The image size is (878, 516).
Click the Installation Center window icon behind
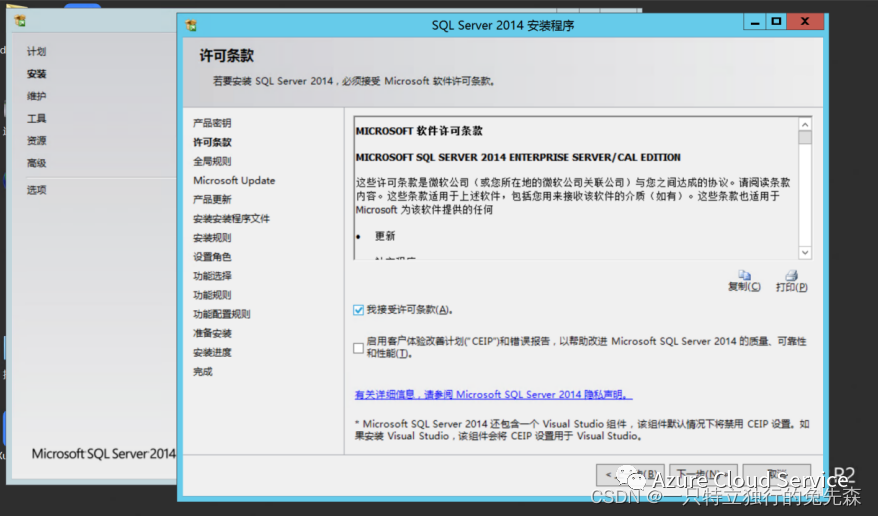click(x=21, y=21)
